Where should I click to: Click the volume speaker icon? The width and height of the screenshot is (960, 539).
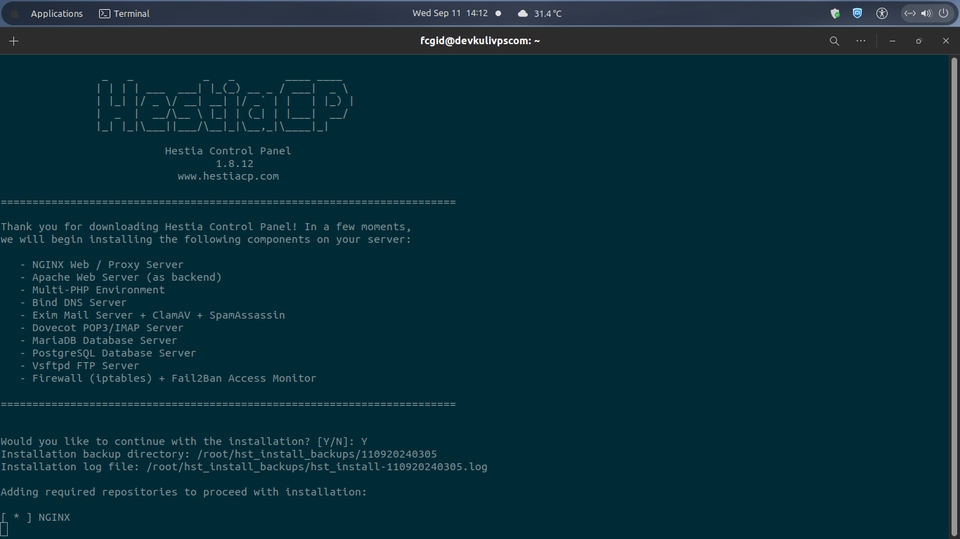pos(926,13)
